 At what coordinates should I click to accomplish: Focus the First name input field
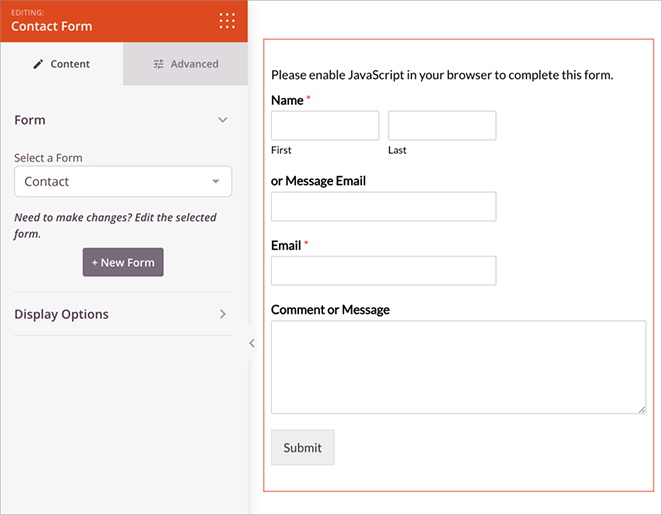325,125
